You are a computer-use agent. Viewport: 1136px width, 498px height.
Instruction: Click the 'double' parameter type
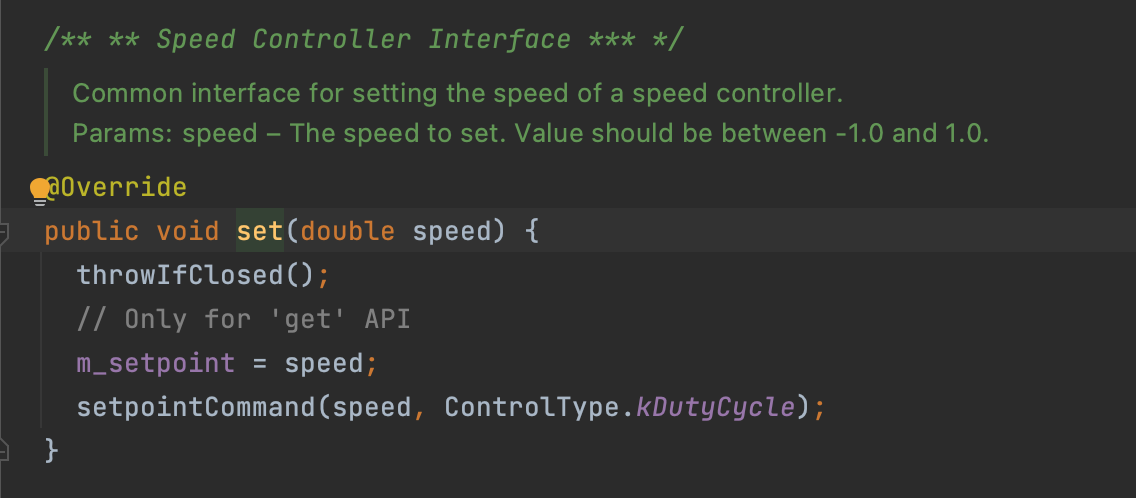click(x=348, y=232)
